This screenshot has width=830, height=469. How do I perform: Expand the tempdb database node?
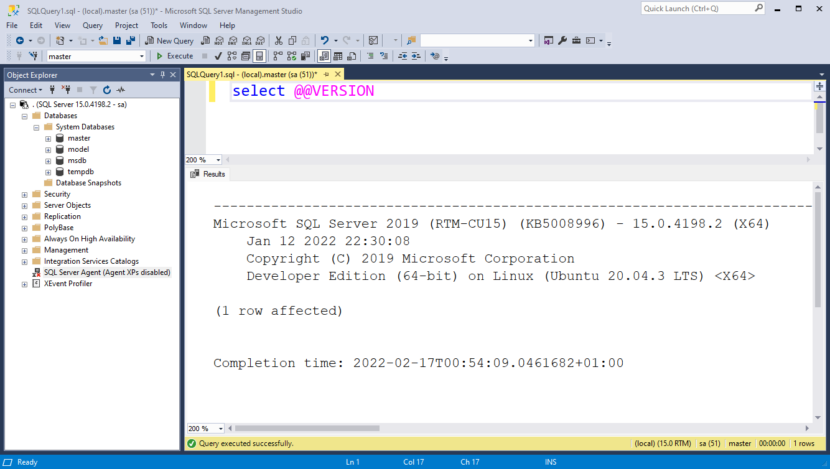[48, 172]
